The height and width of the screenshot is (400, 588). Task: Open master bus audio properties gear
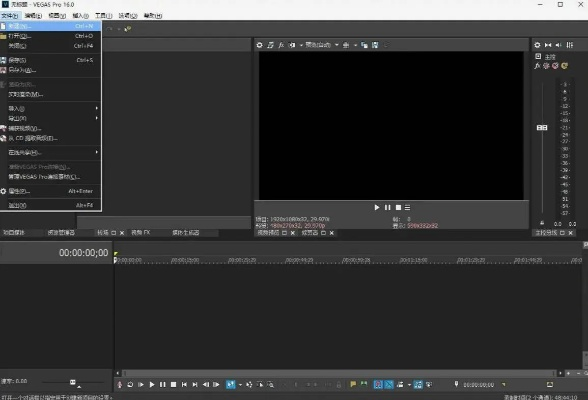pyautogui.click(x=537, y=45)
